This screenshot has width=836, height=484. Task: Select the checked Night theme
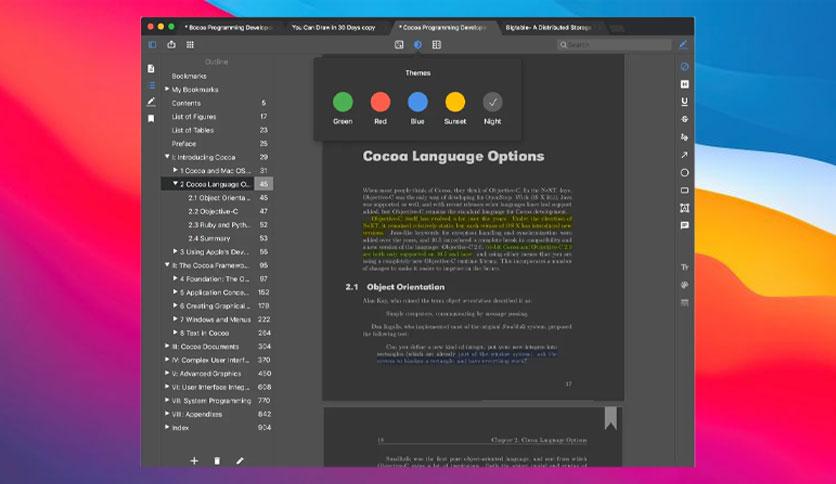(x=492, y=102)
